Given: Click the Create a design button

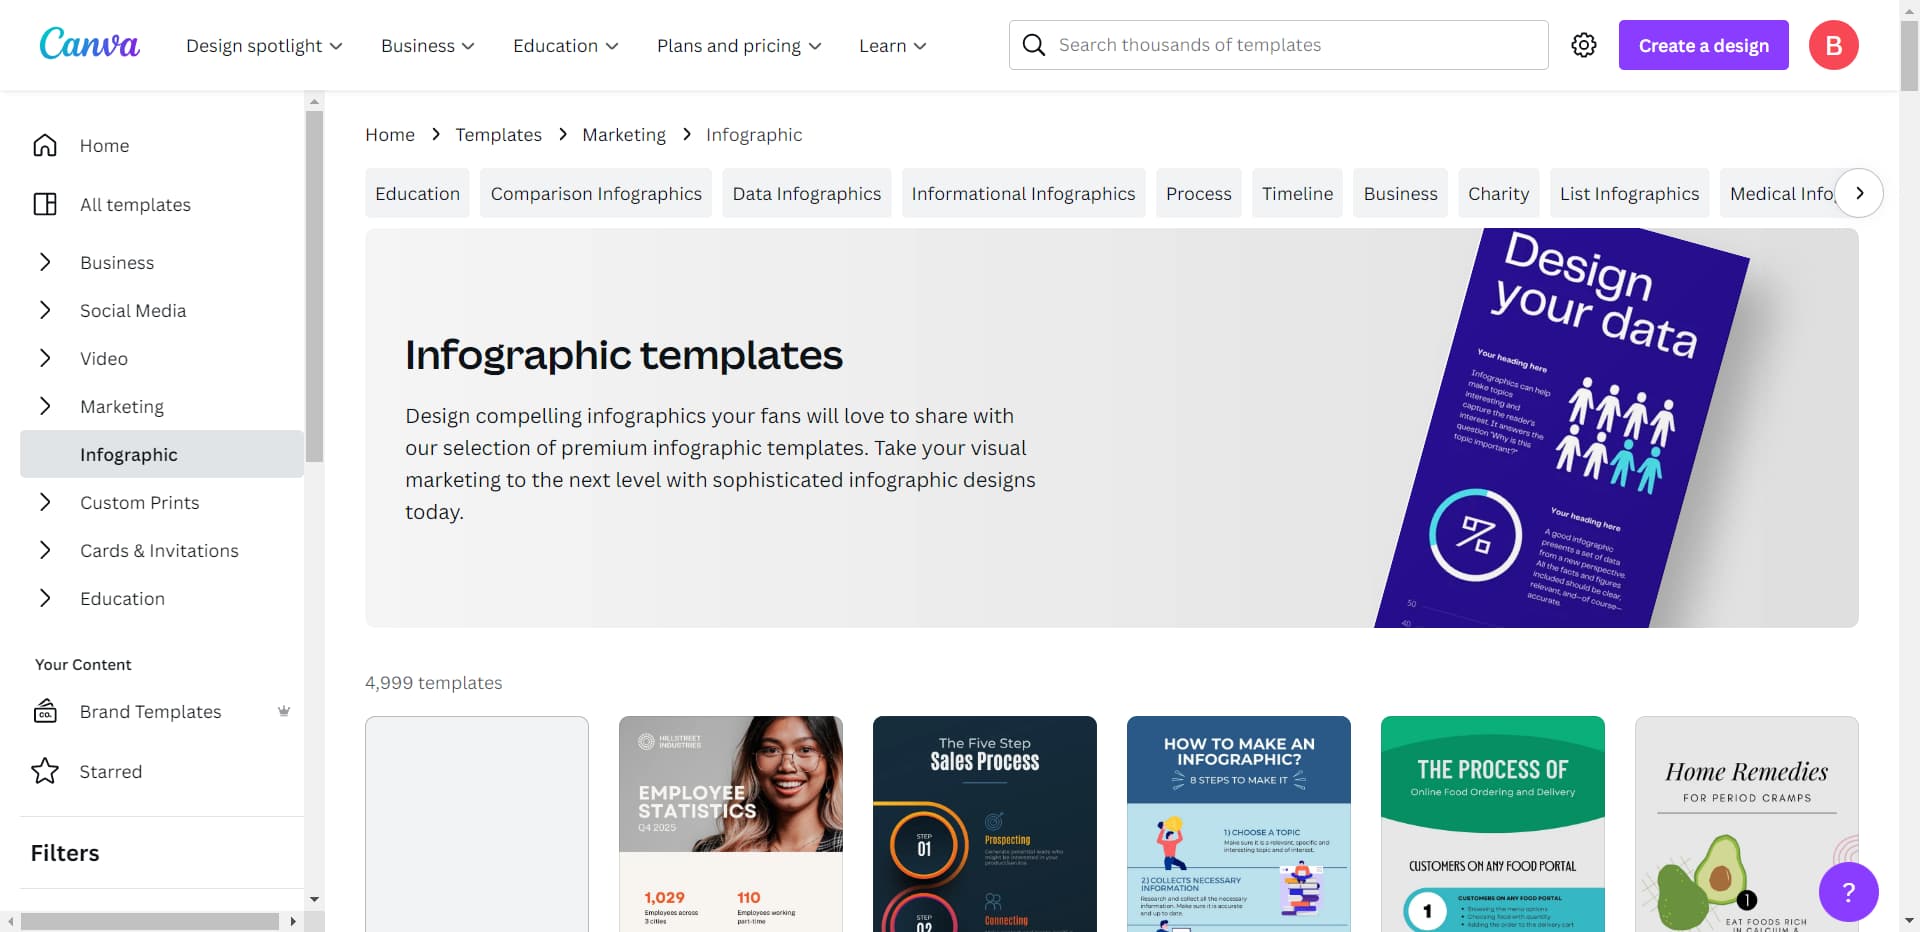Looking at the screenshot, I should click(x=1703, y=45).
